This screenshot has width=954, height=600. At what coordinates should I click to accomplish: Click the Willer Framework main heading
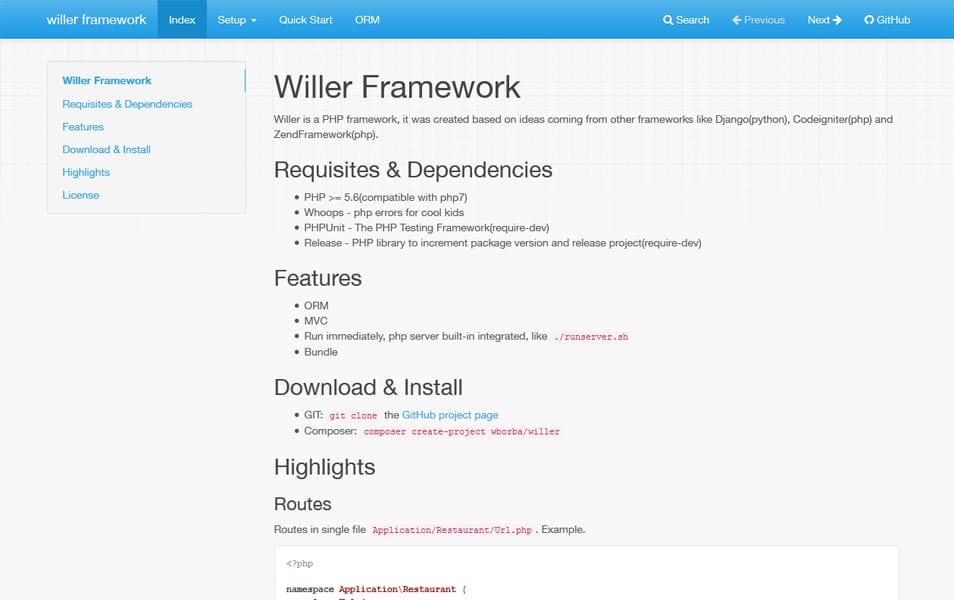coord(397,86)
